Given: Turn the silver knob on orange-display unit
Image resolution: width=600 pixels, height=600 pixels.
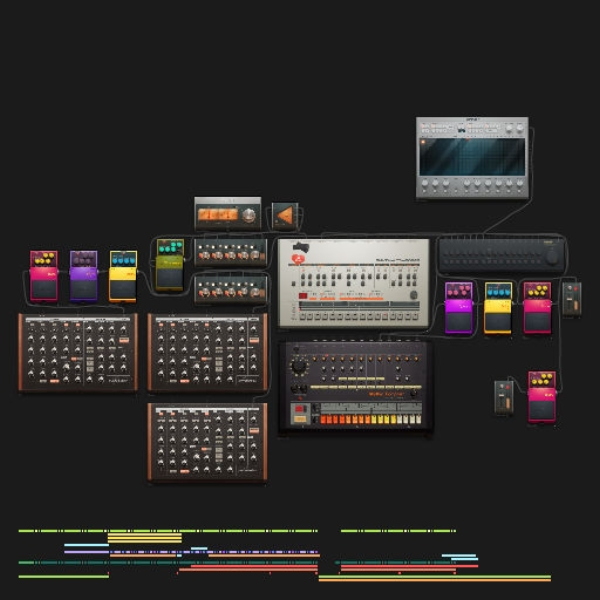Looking at the screenshot, I should click(x=249, y=215).
